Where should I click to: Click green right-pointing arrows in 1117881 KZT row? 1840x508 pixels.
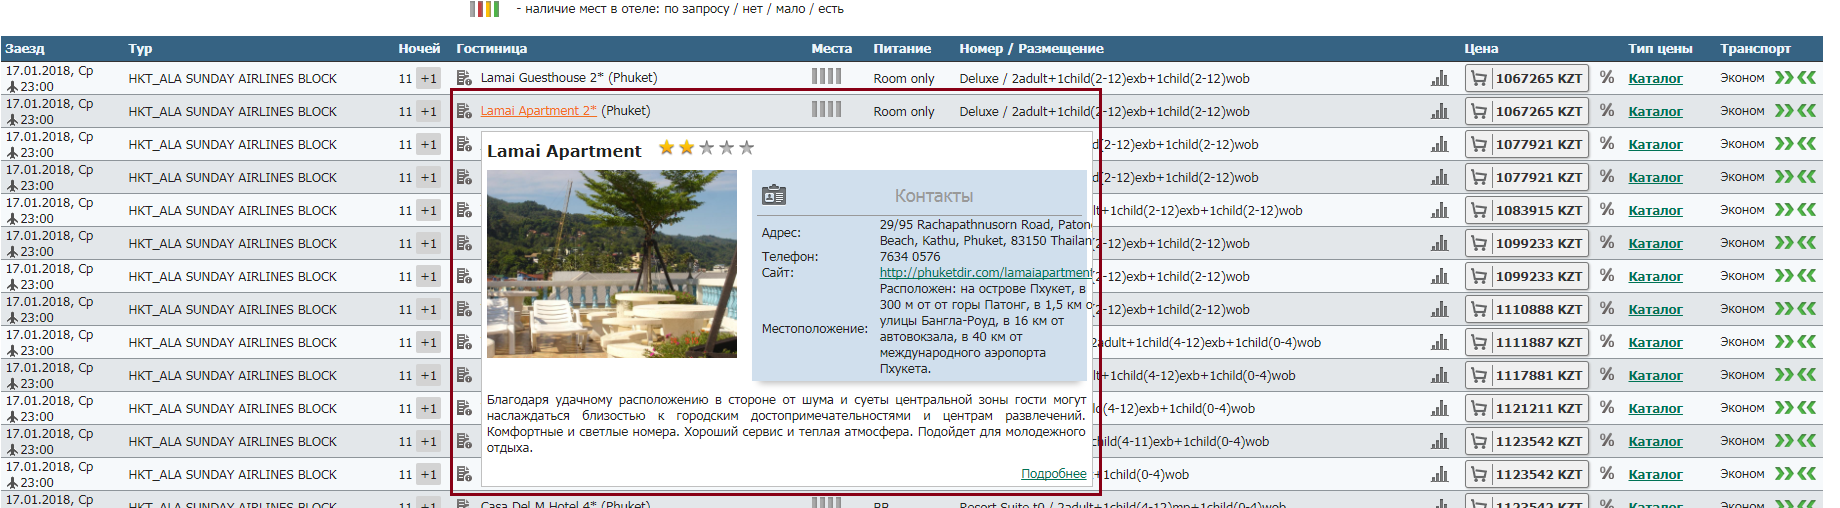pyautogui.click(x=1783, y=375)
